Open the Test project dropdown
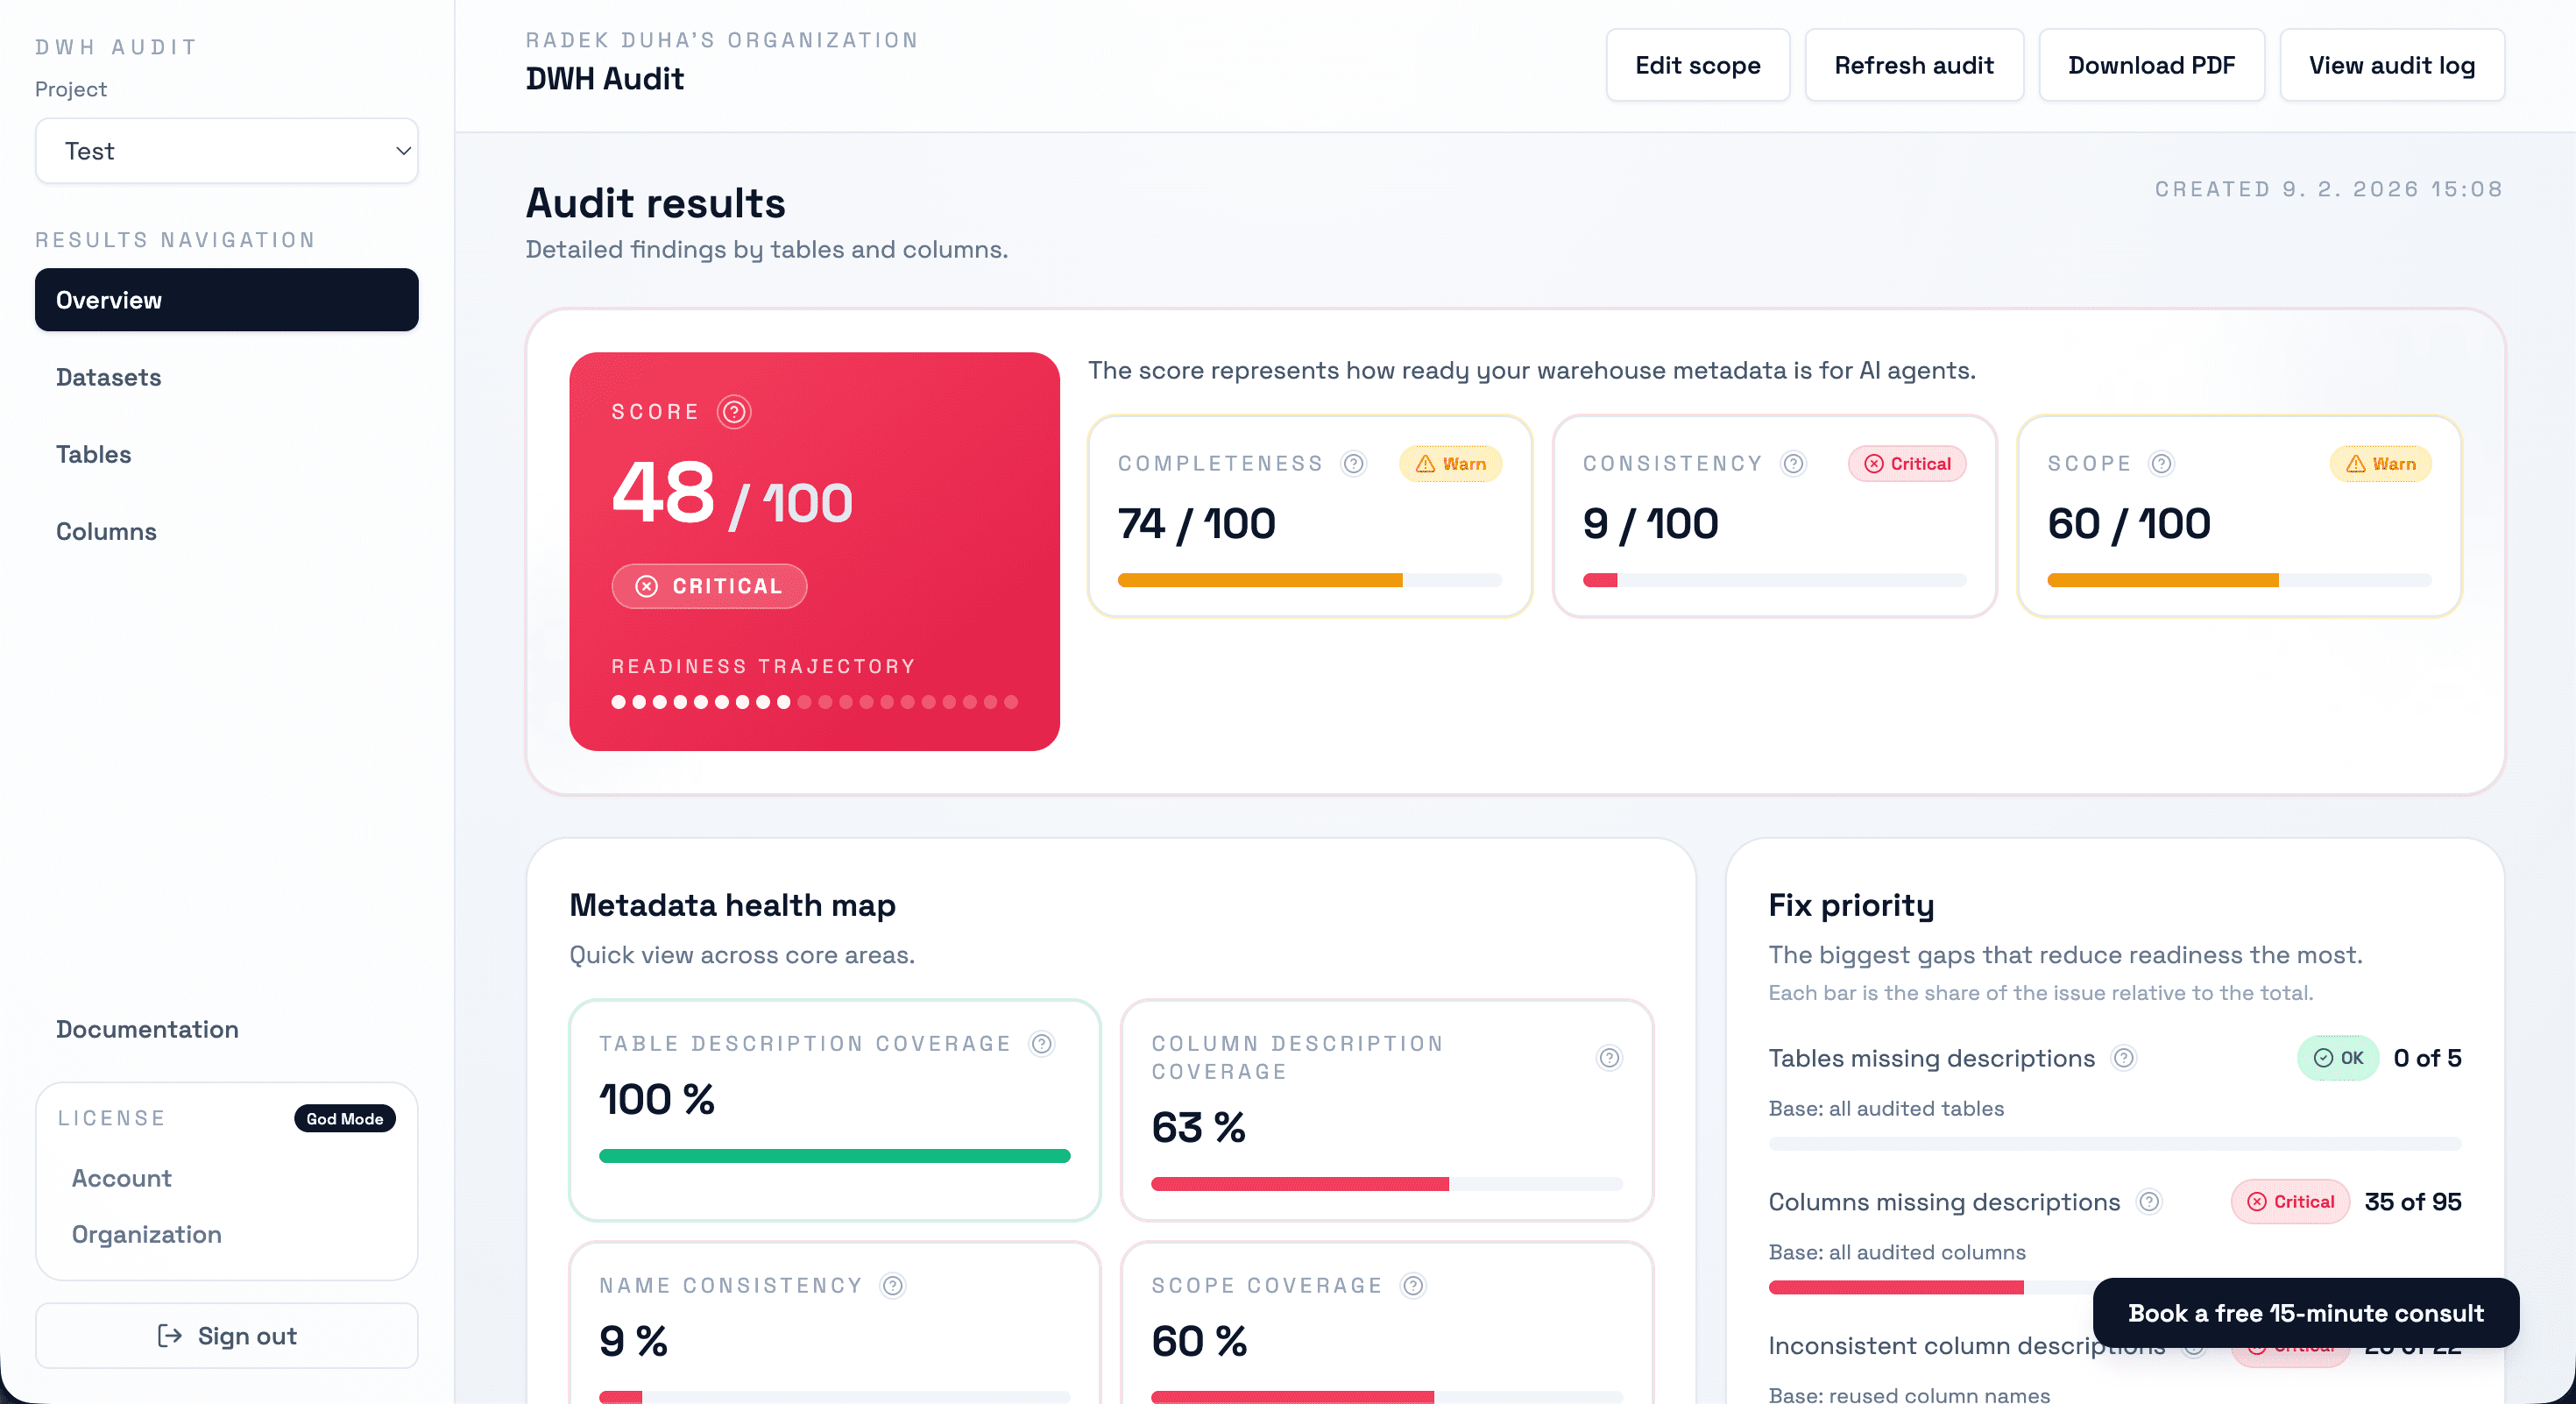The width and height of the screenshot is (2576, 1404). click(x=227, y=151)
